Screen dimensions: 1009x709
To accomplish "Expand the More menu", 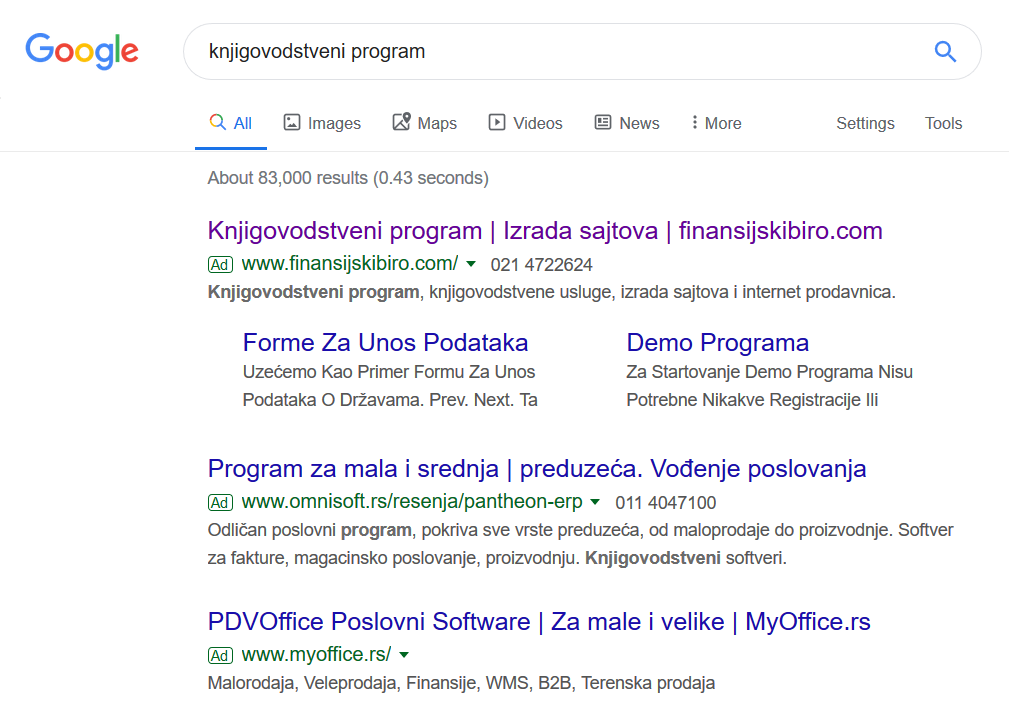I will click(x=716, y=123).
